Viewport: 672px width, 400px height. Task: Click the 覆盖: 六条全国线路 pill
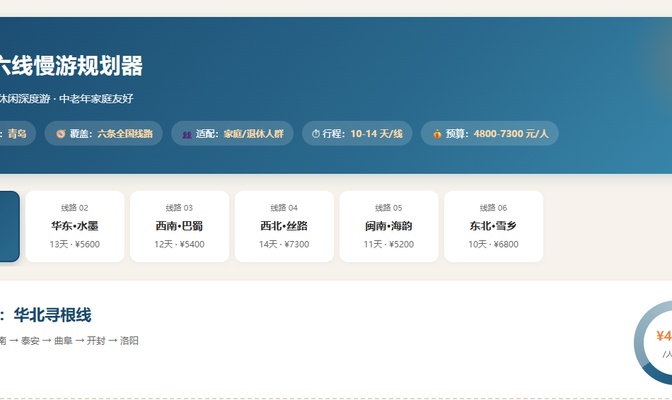[x=104, y=133]
